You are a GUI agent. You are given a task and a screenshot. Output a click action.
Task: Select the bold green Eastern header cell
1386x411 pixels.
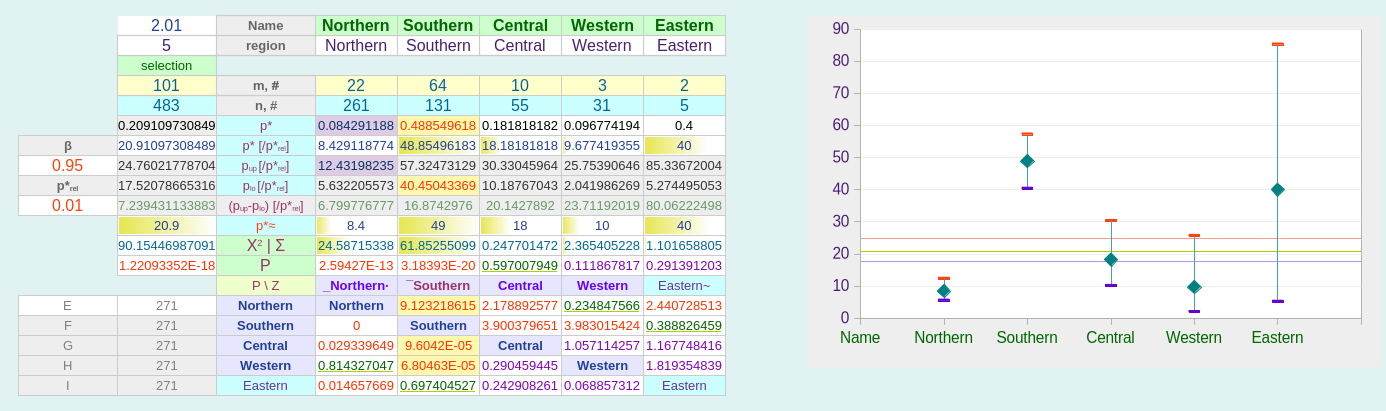[x=684, y=26]
